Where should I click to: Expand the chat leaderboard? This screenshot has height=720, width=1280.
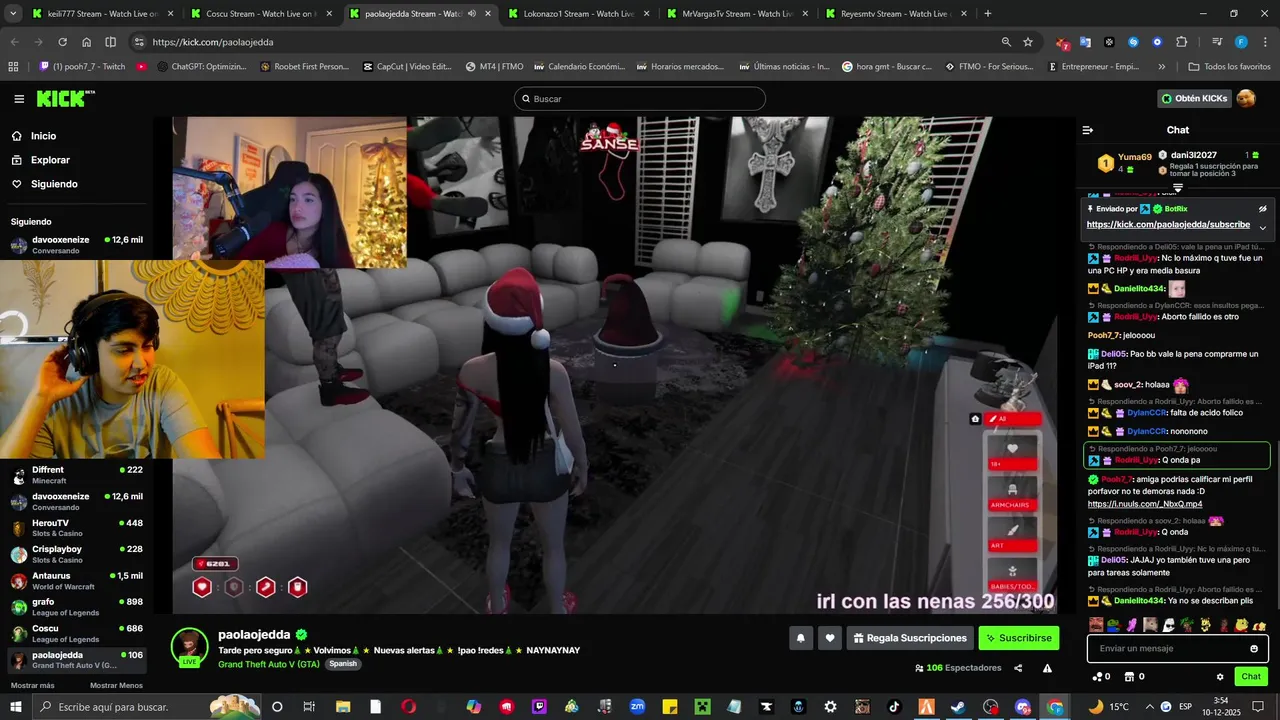coord(1178,188)
